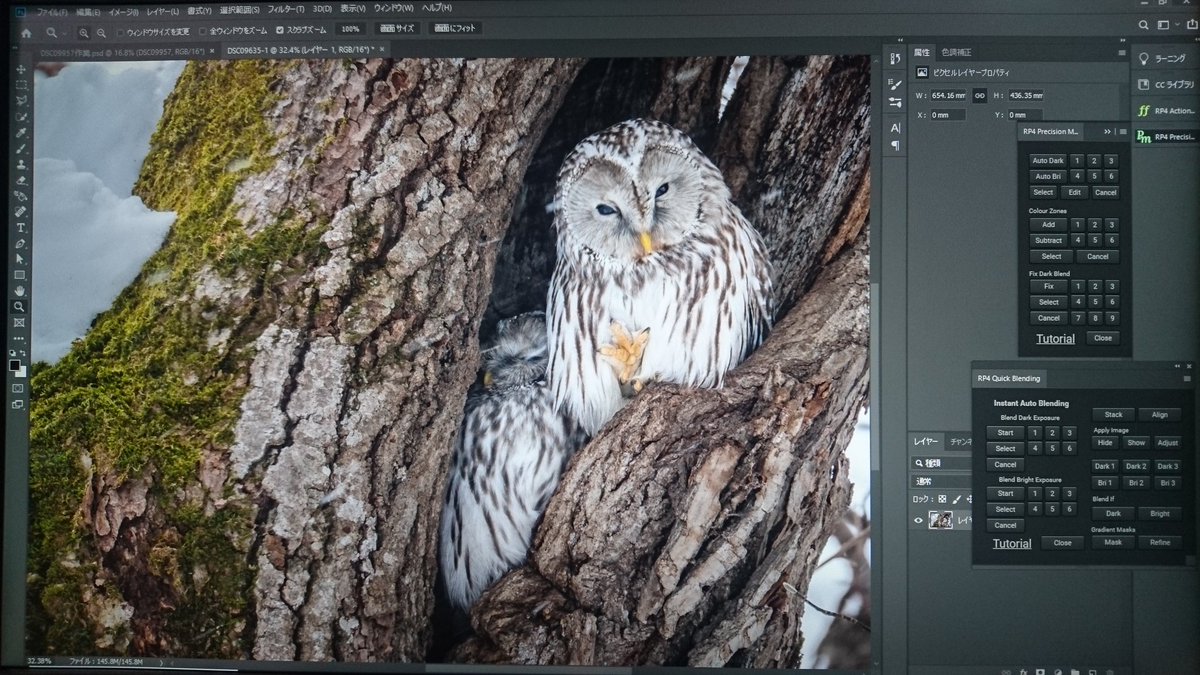Open the フィルター(T) menu

[287, 10]
